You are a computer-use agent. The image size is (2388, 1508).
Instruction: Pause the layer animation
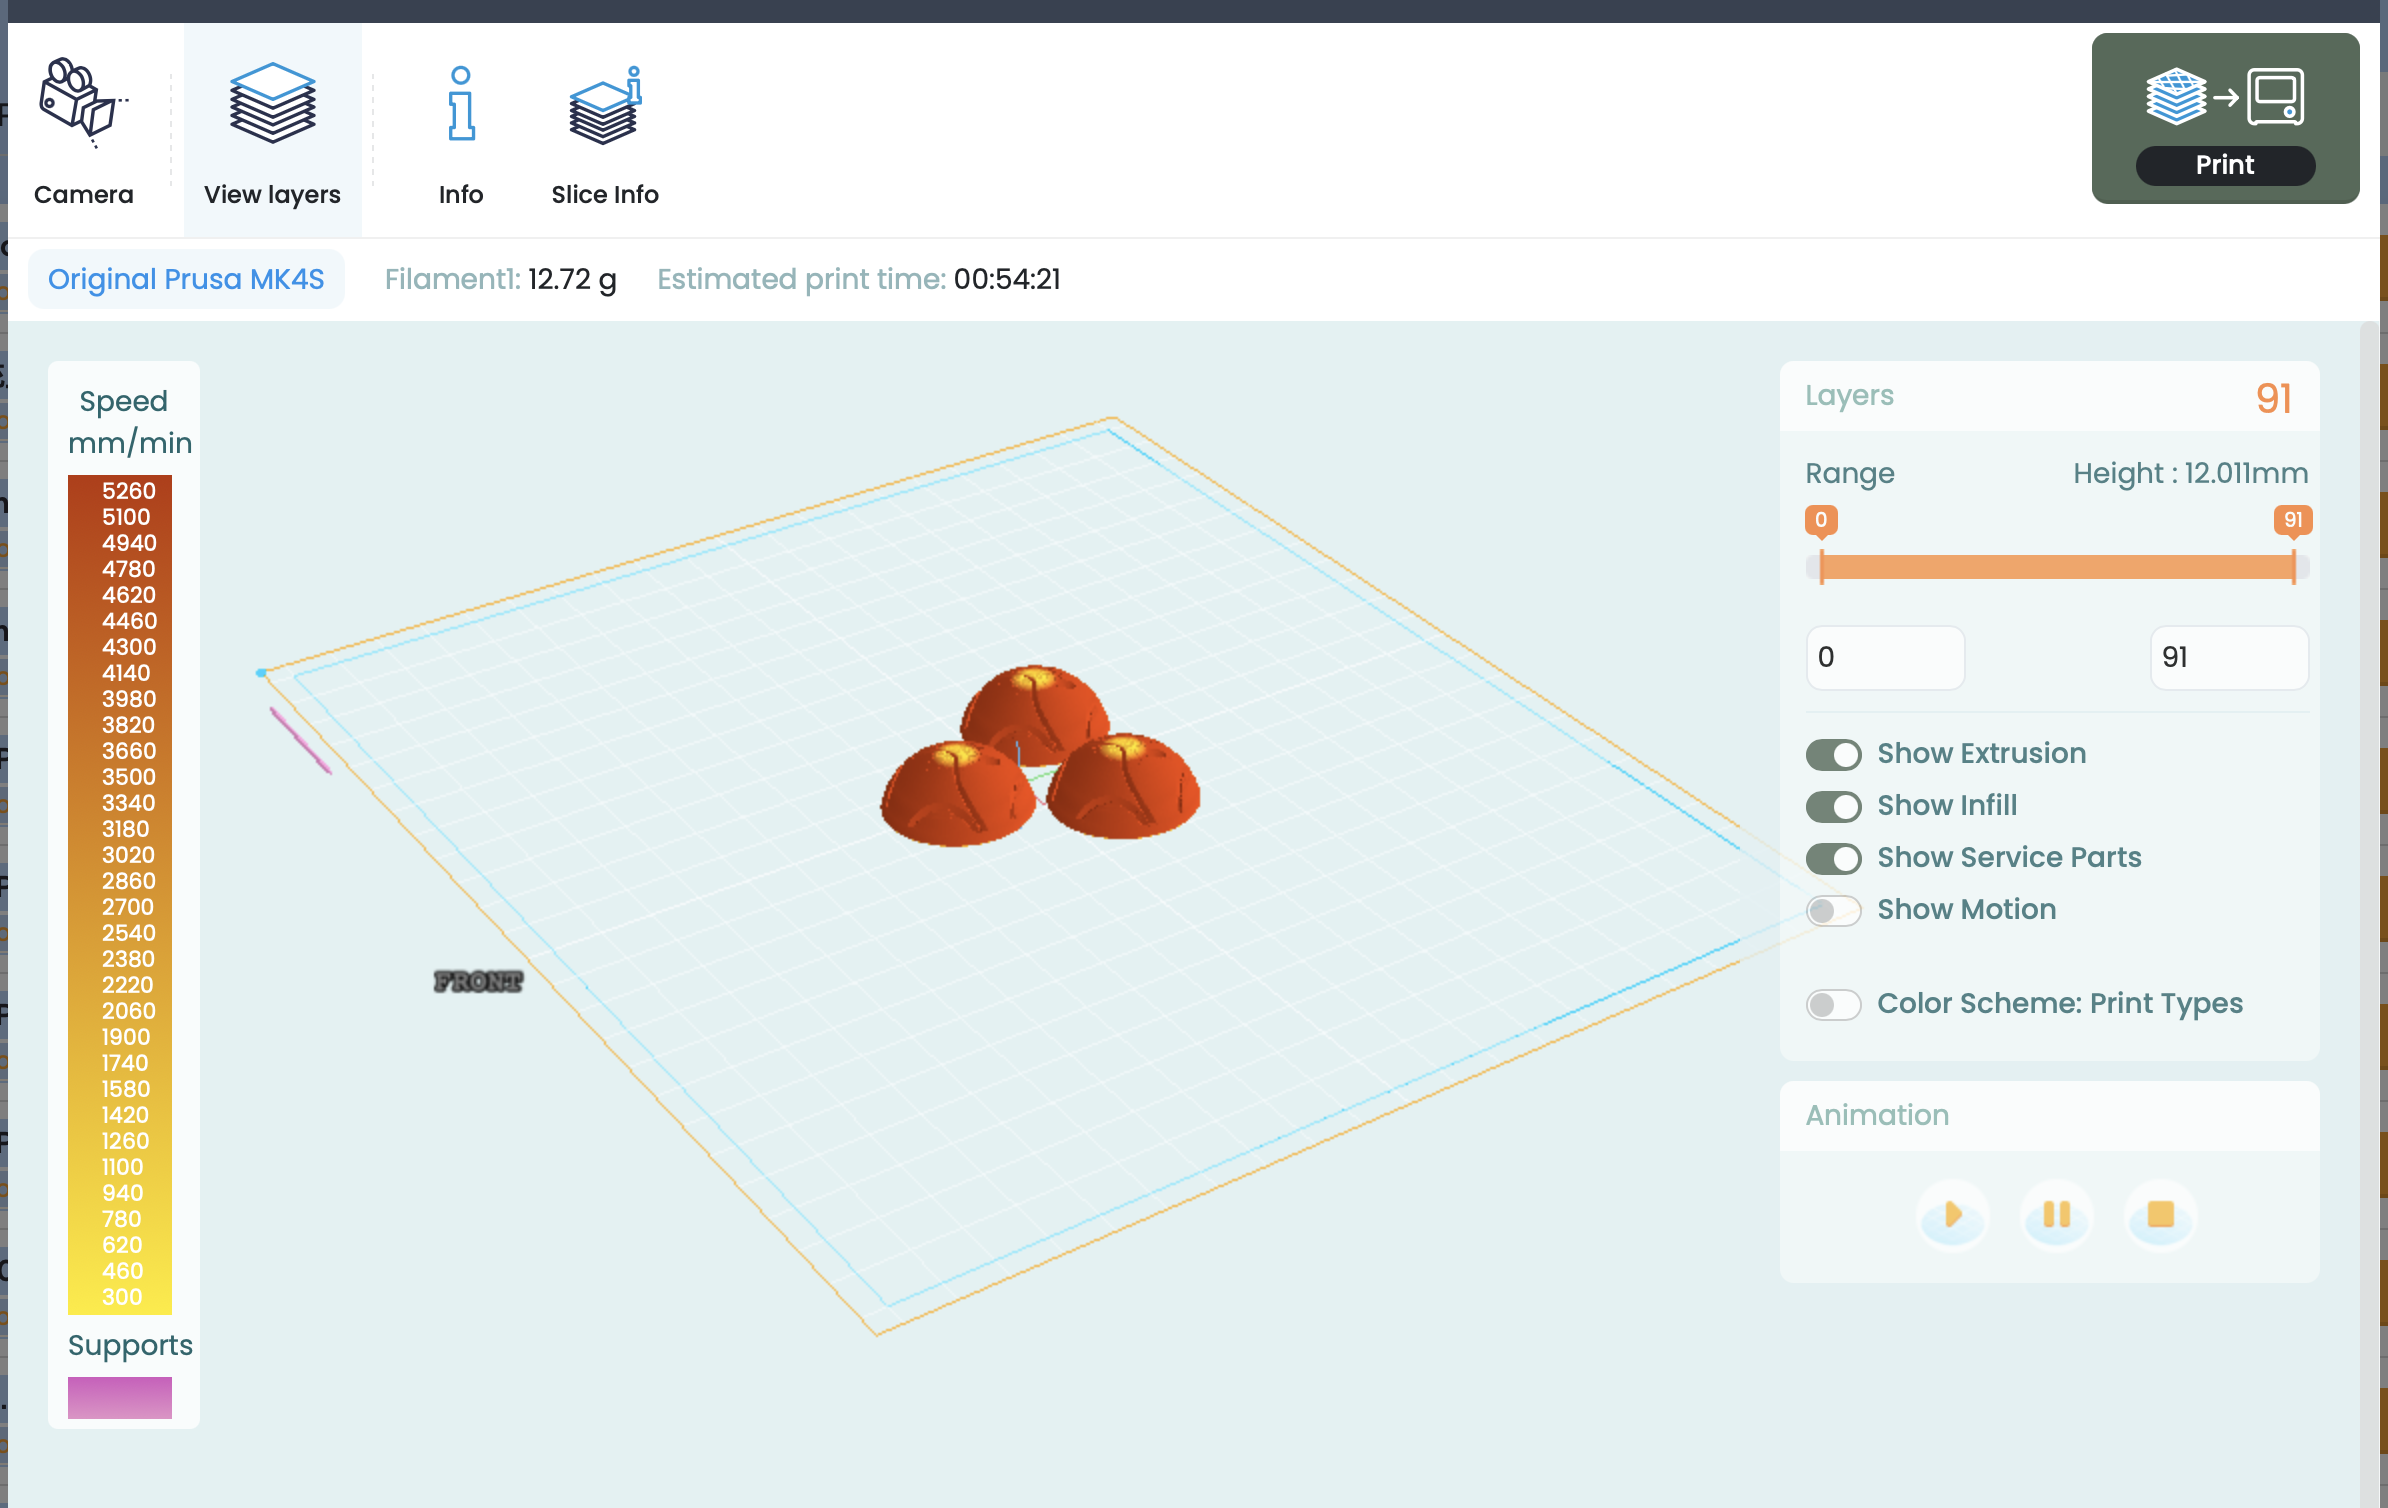click(x=2057, y=1215)
